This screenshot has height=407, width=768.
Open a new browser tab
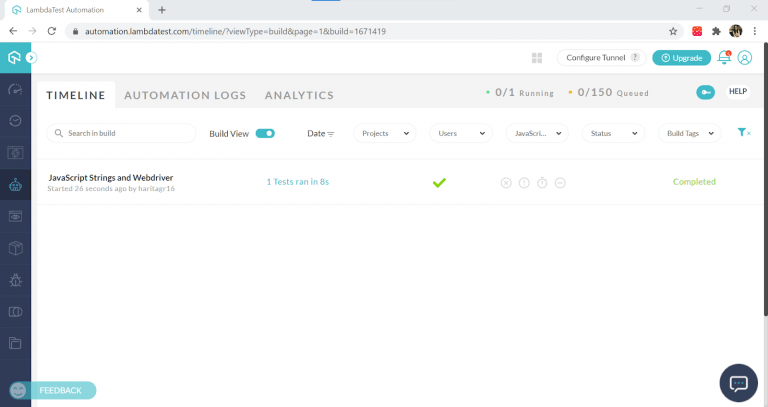point(162,10)
